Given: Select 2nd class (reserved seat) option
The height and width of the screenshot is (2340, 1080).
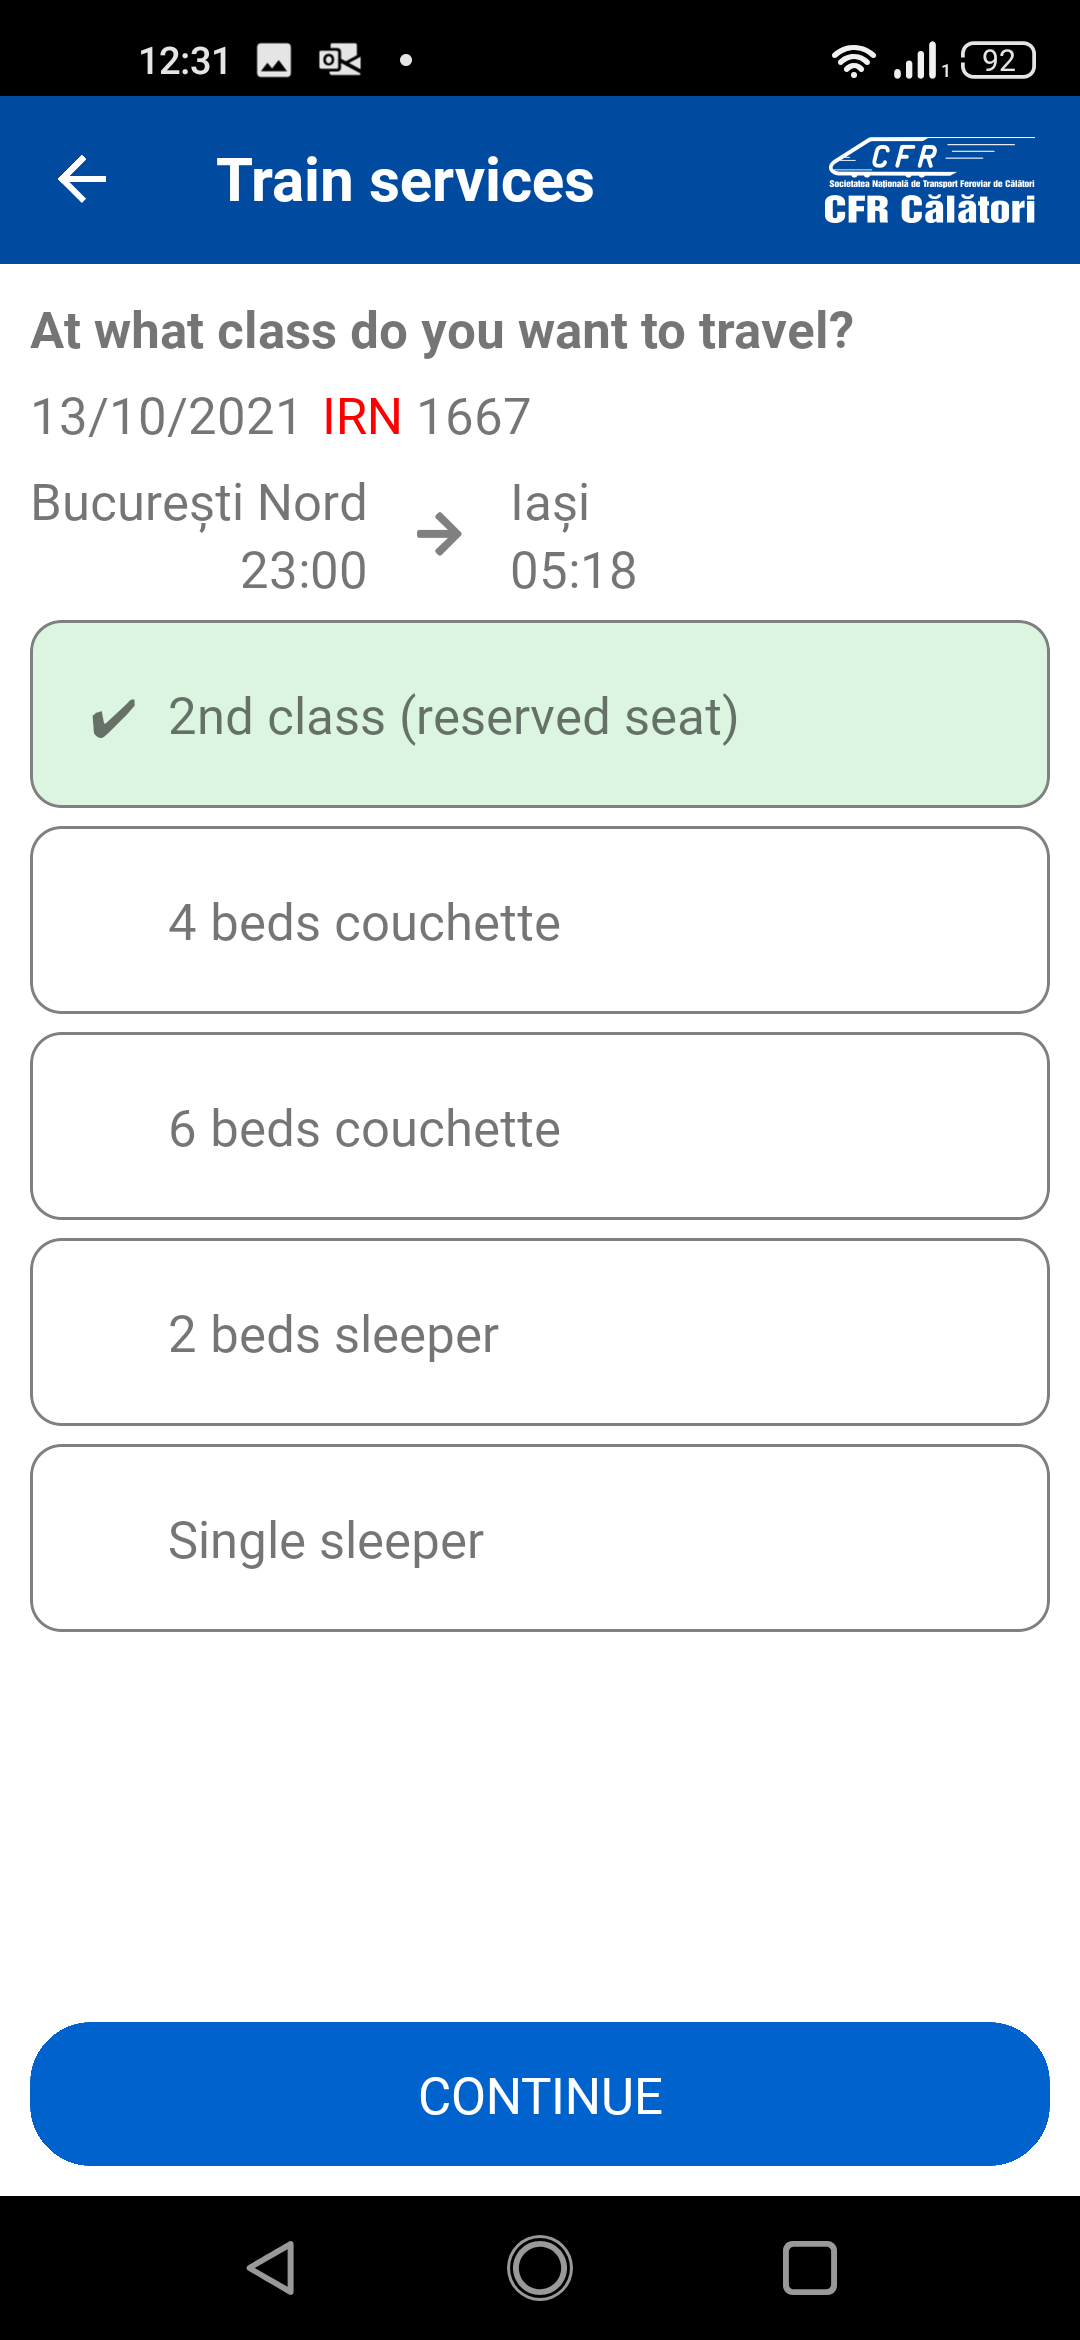Looking at the screenshot, I should pyautogui.click(x=540, y=715).
